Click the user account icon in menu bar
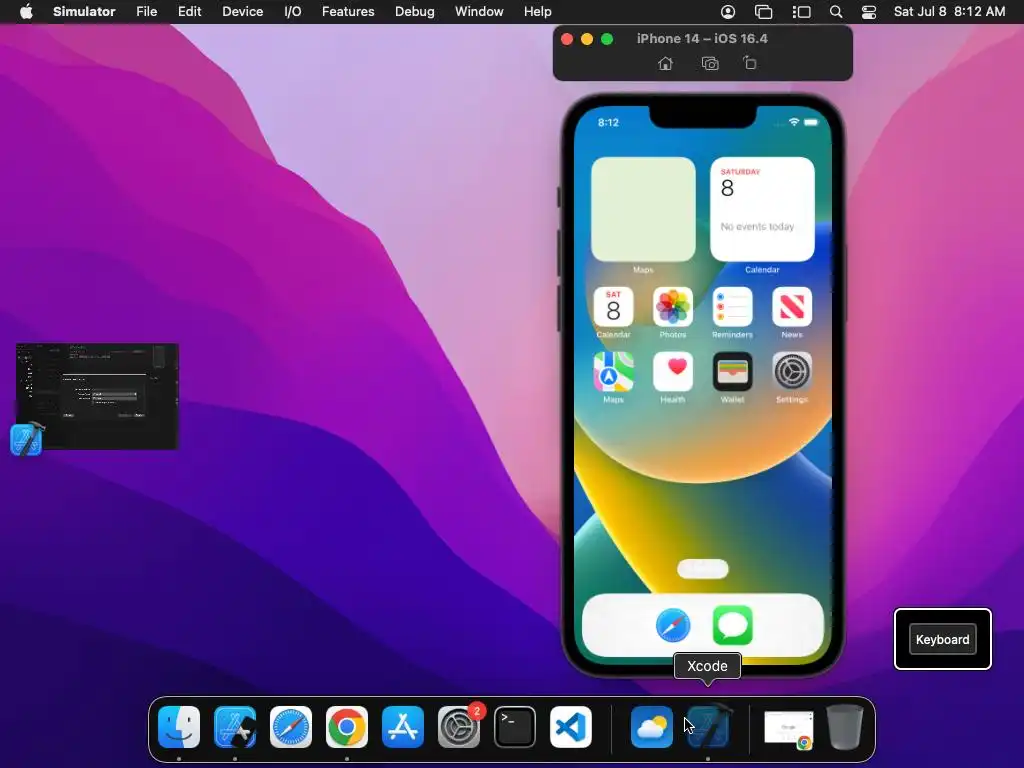Viewport: 1024px width, 768px height. tap(728, 12)
